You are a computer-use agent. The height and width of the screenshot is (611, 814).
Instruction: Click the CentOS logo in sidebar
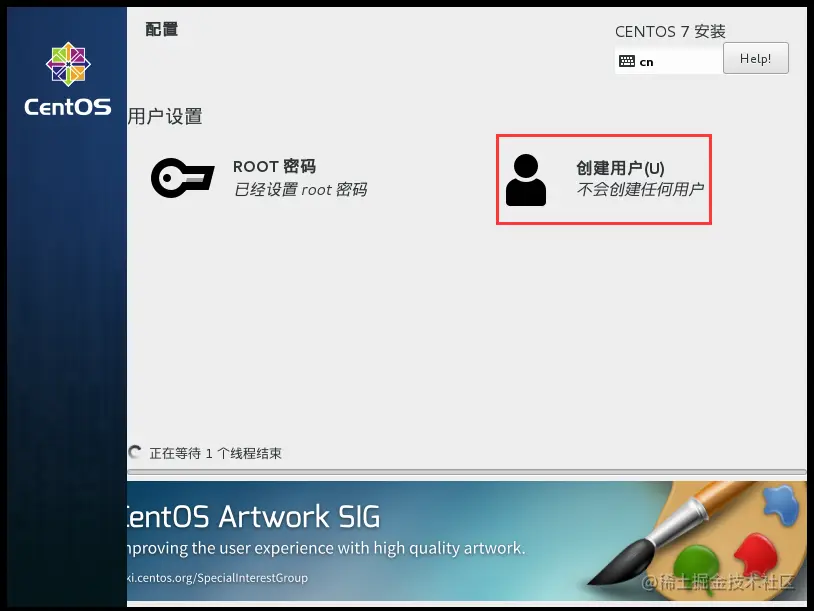tap(68, 64)
